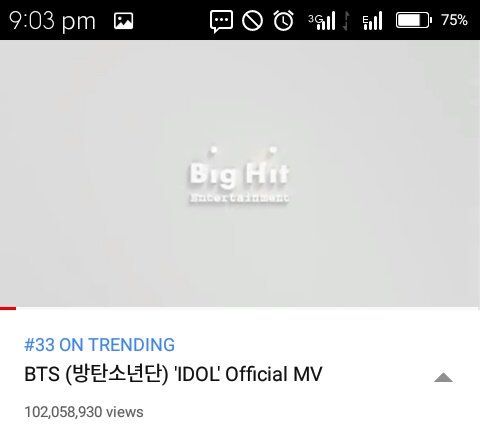Seek using the red video progress bar
The width and height of the screenshot is (480, 437).
pos(8,308)
